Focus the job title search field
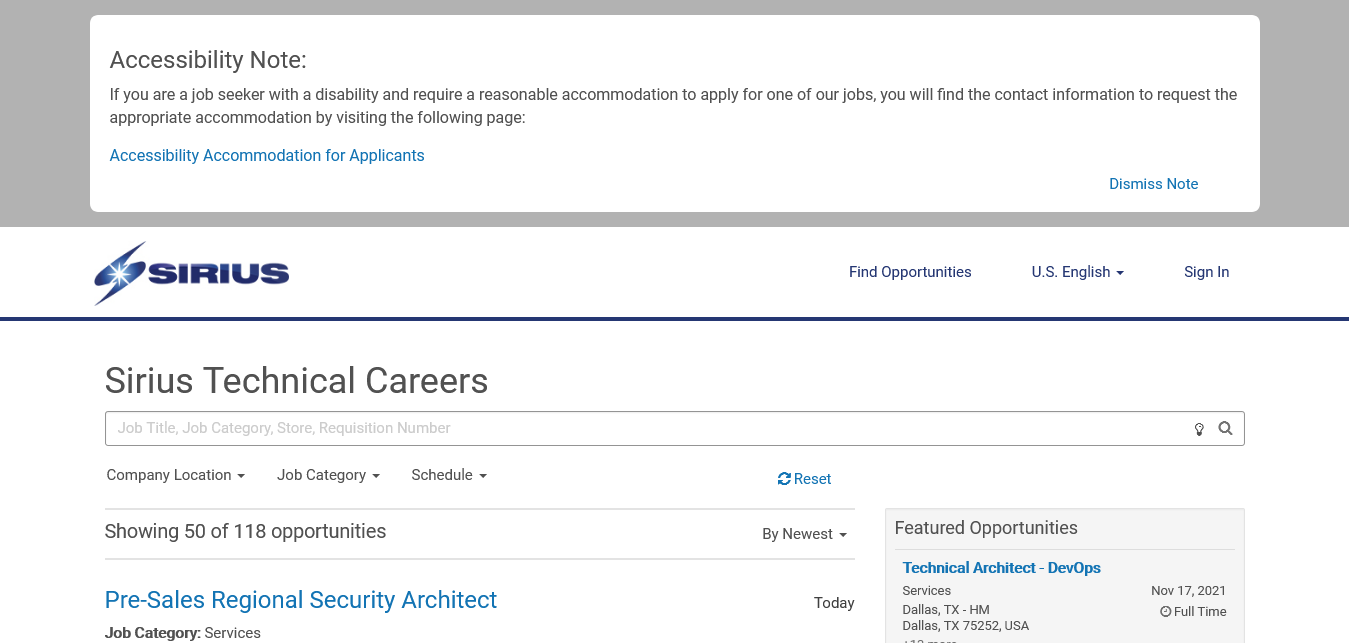The image size is (1366, 643). 640,428
